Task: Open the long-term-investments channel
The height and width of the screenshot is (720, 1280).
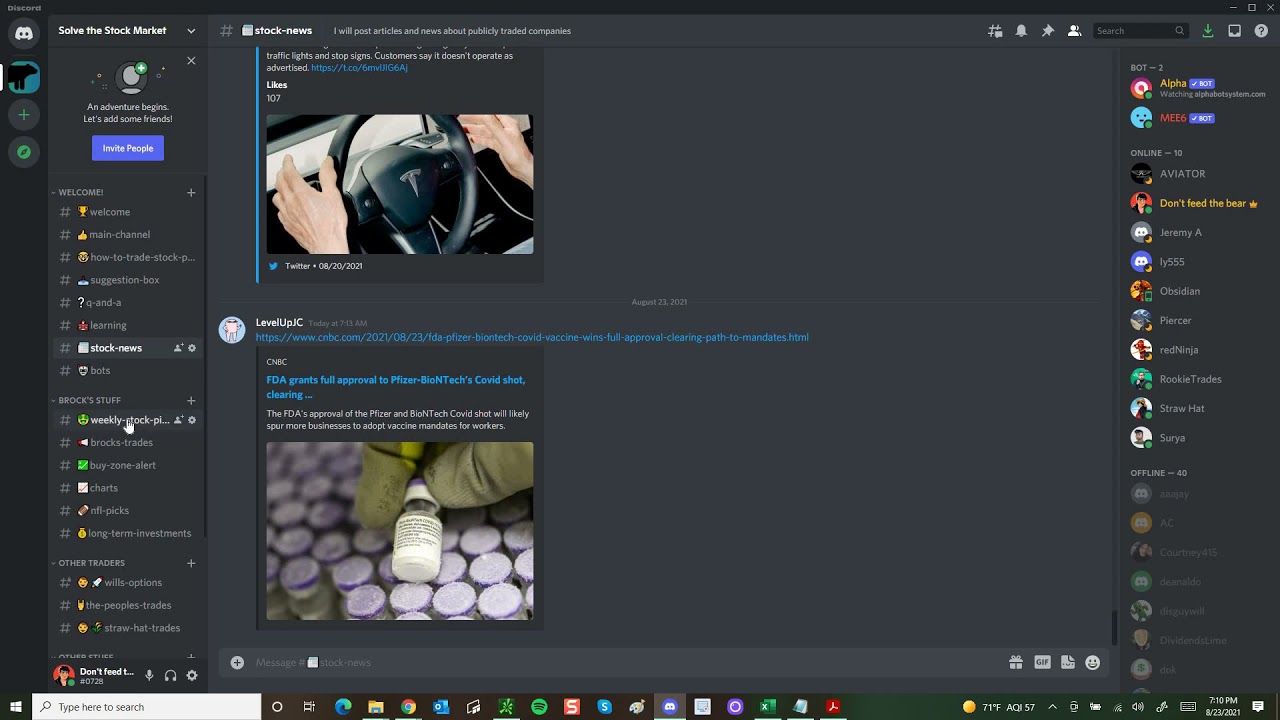Action: pyautogui.click(x=127, y=533)
